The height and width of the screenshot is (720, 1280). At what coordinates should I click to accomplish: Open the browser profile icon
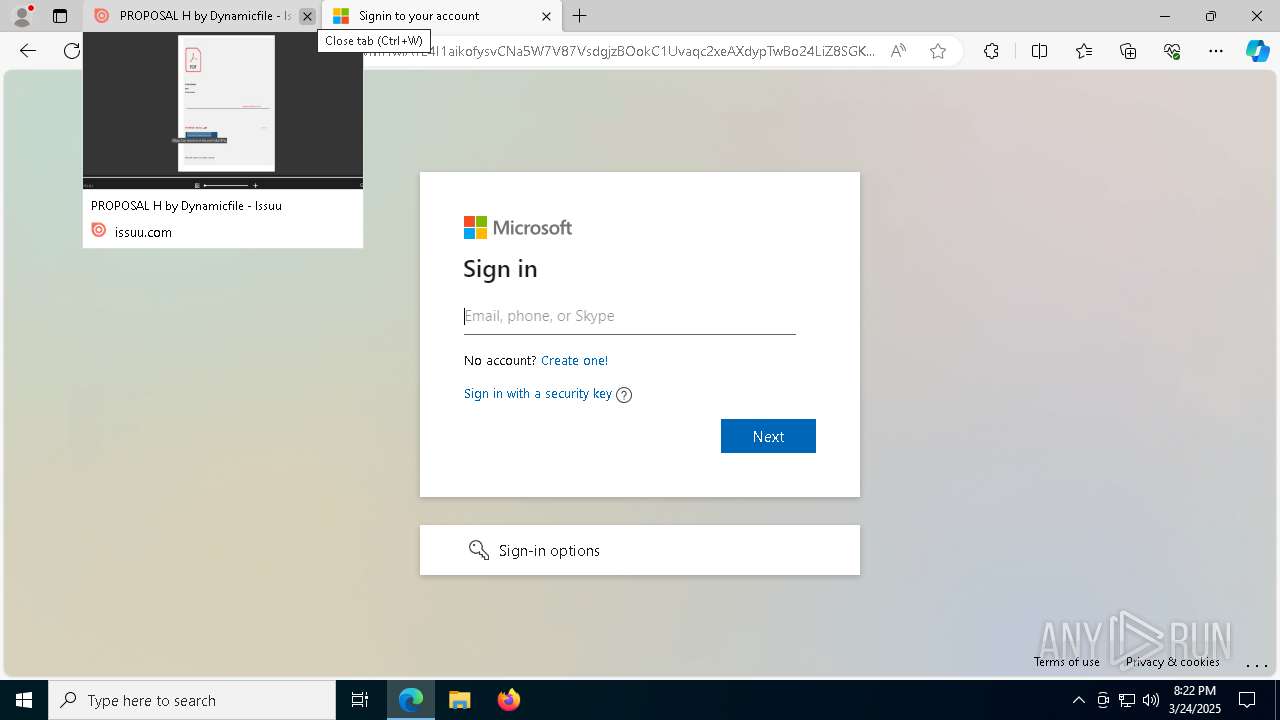pyautogui.click(x=22, y=16)
